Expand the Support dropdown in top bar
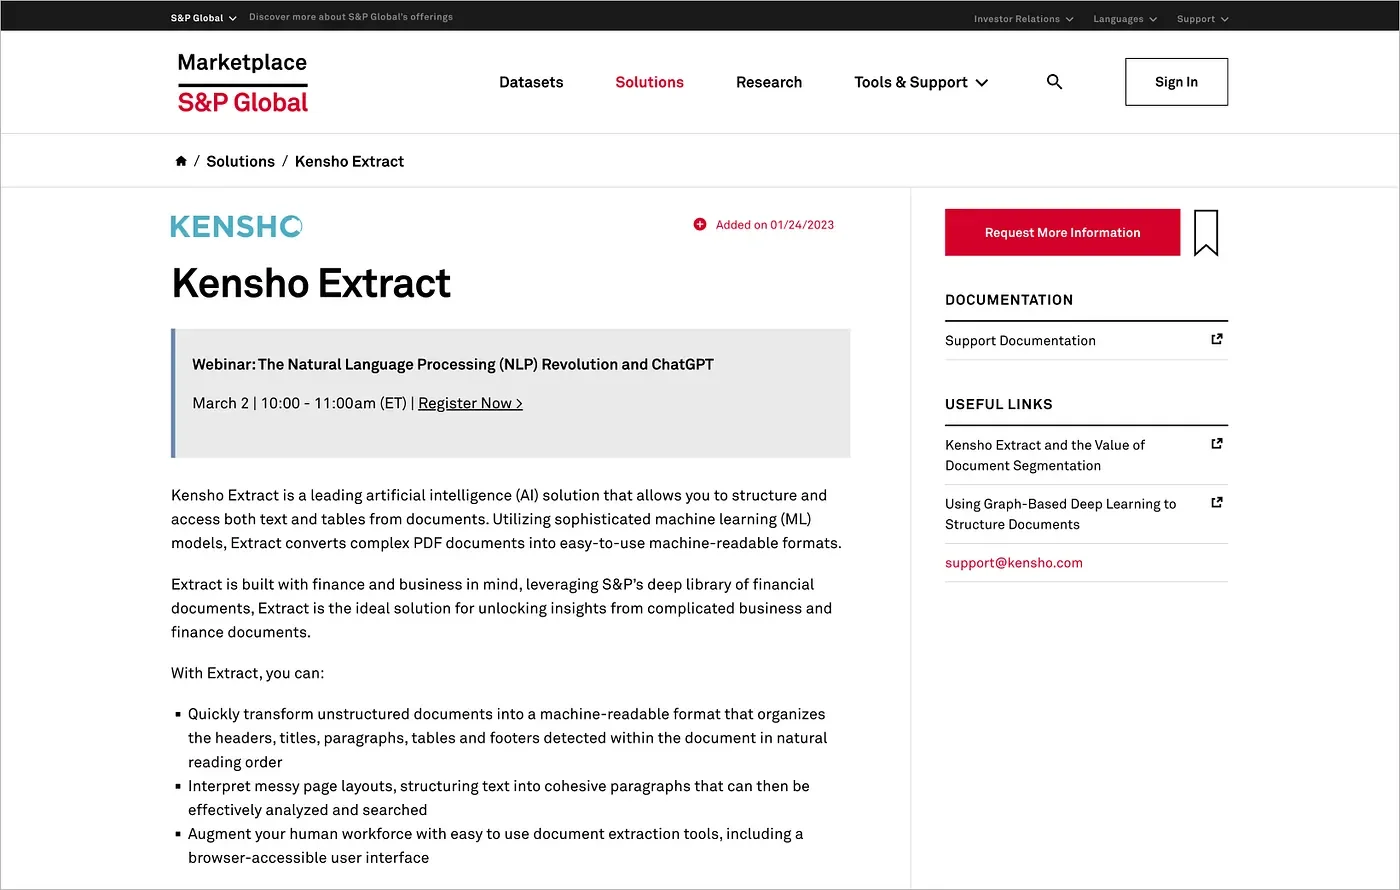Screen dimensions: 1400x890 [1202, 19]
